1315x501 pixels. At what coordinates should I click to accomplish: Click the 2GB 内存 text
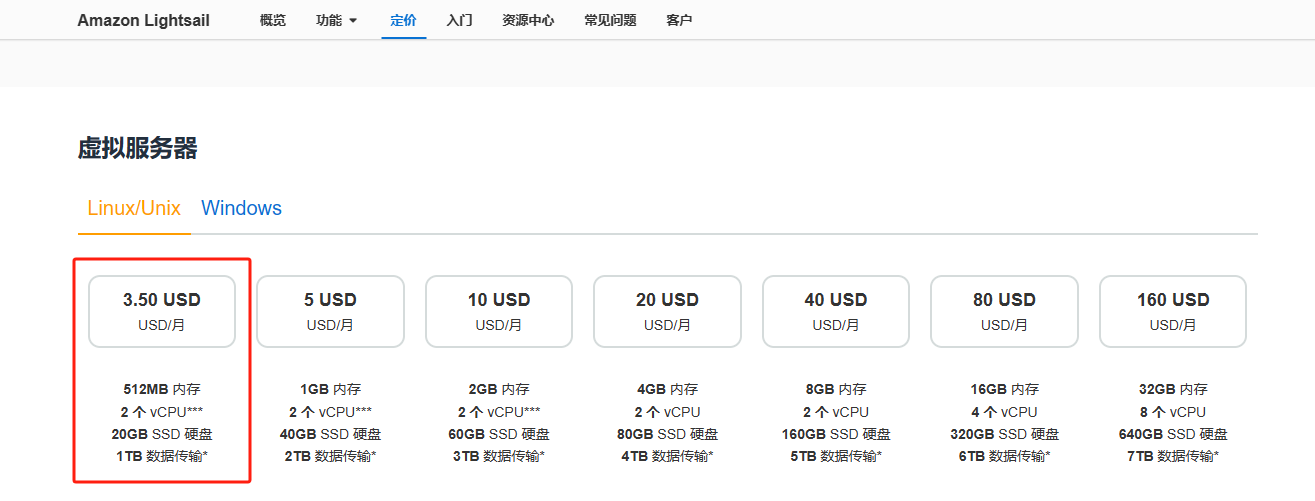(499, 389)
